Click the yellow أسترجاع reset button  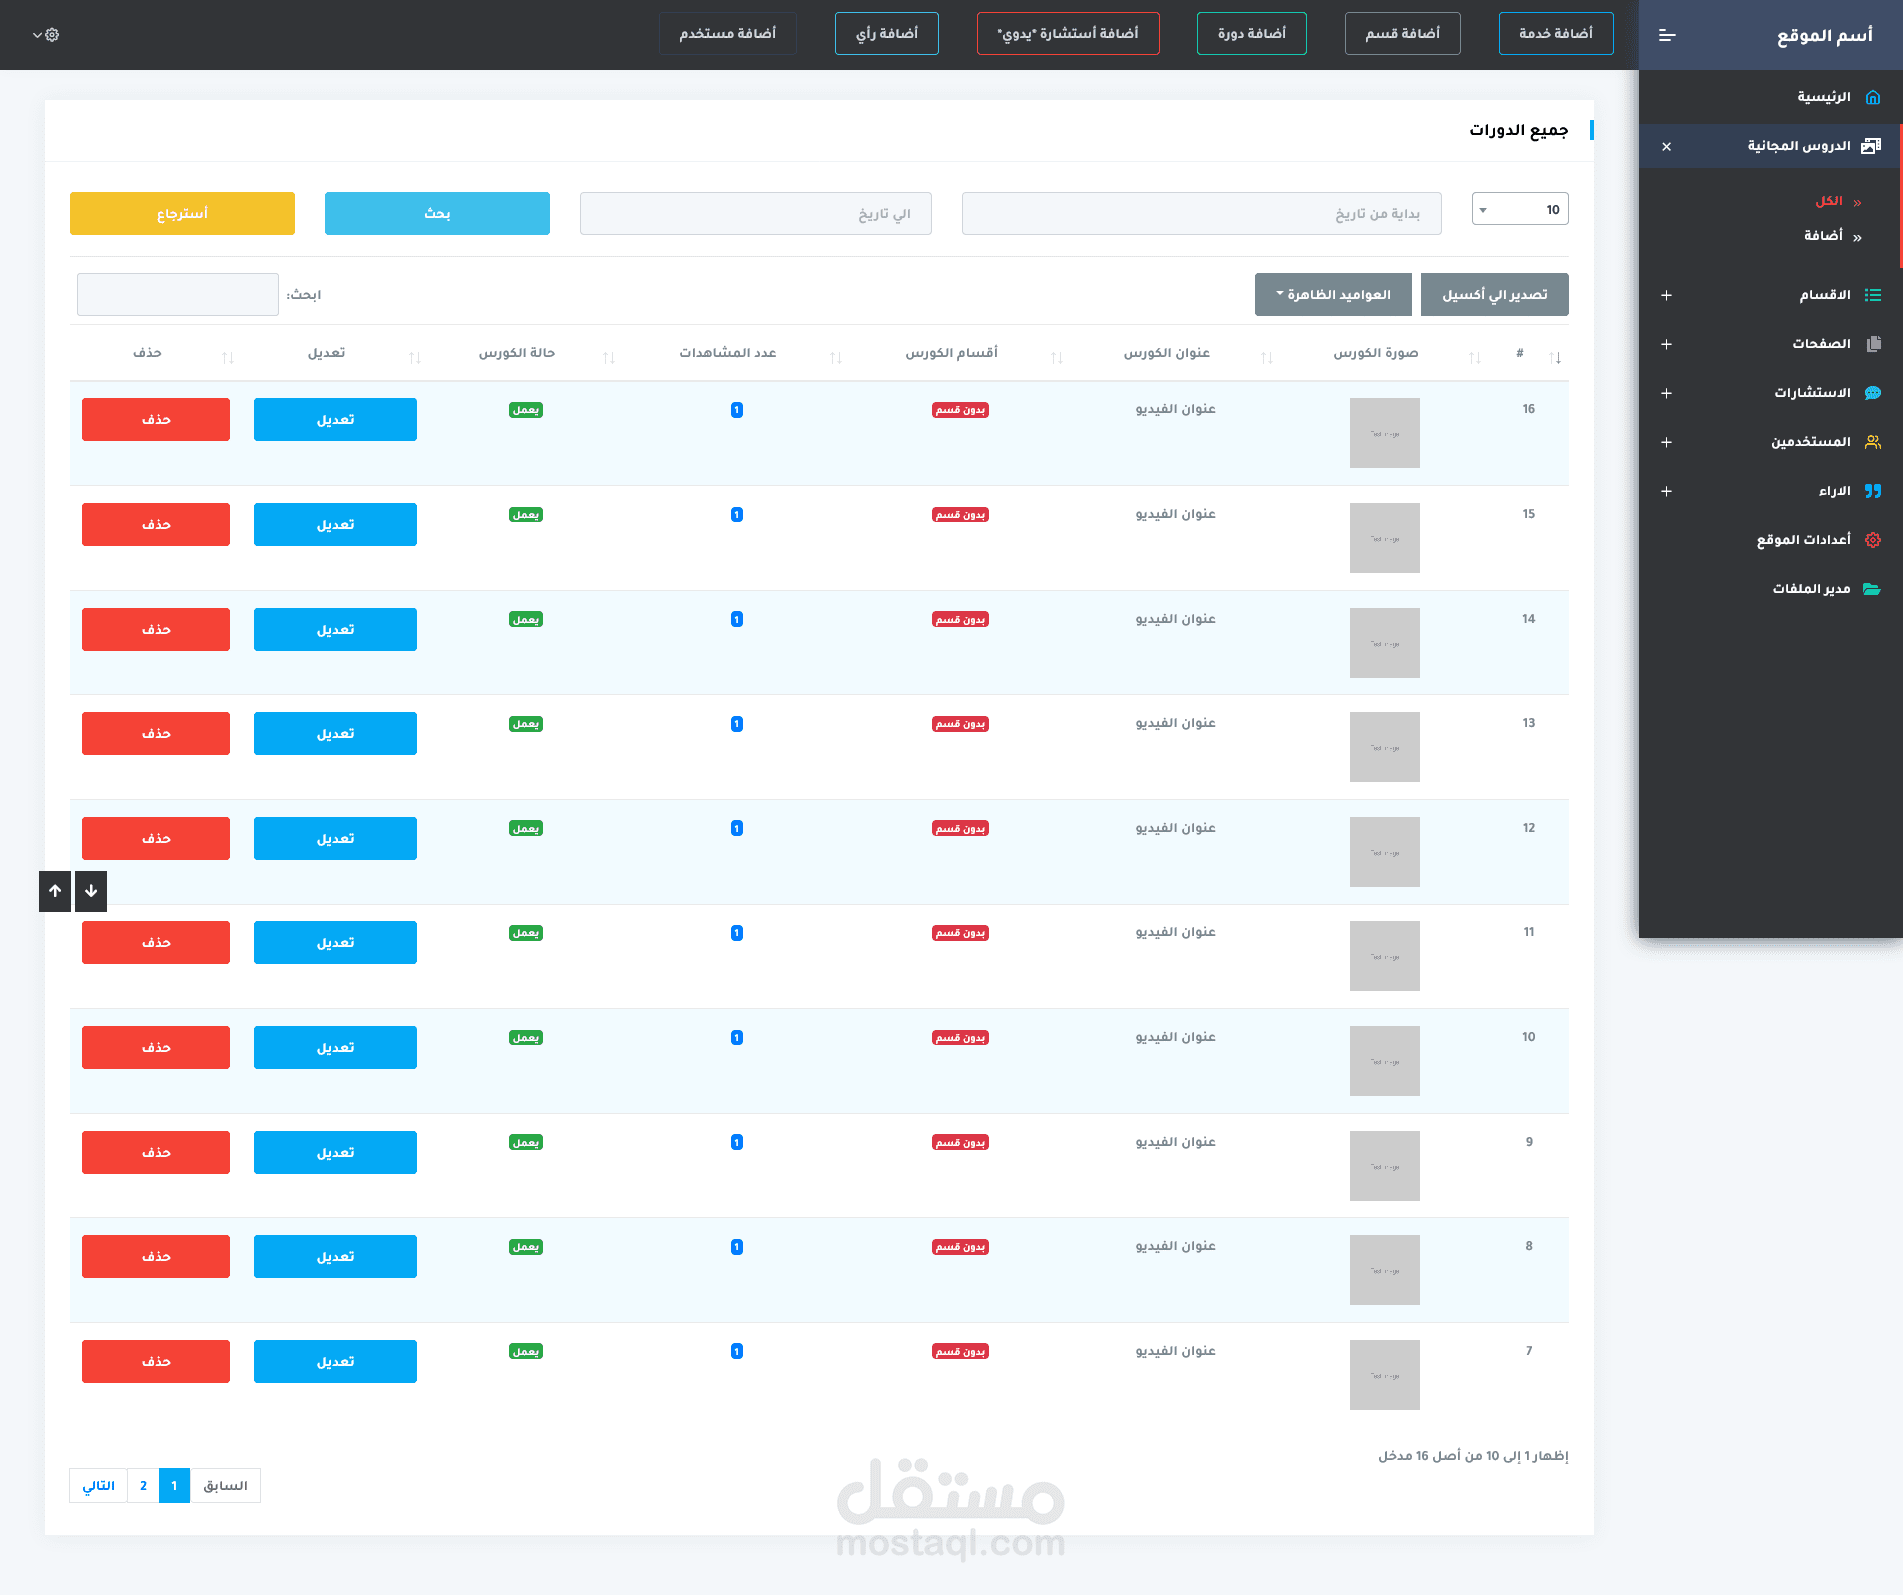(182, 214)
